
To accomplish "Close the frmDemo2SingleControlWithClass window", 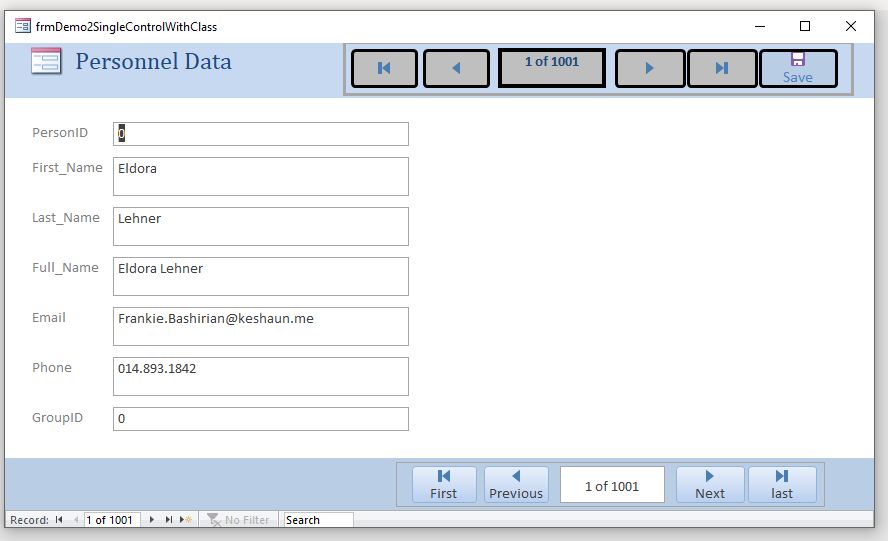I will click(851, 26).
